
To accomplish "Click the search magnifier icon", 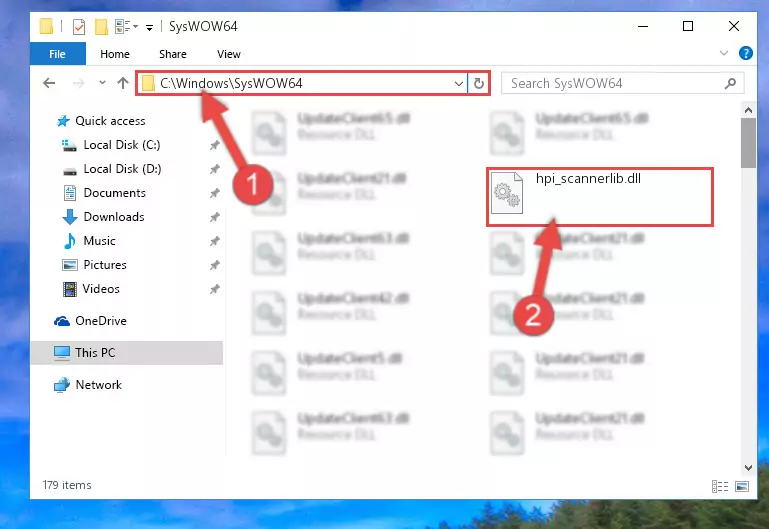I will [730, 84].
